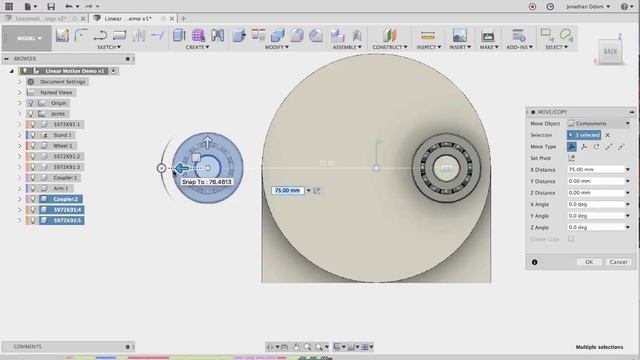The image size is (640, 360).
Task: Toggle lightbulb visibility for Stand:1
Action: (33, 135)
